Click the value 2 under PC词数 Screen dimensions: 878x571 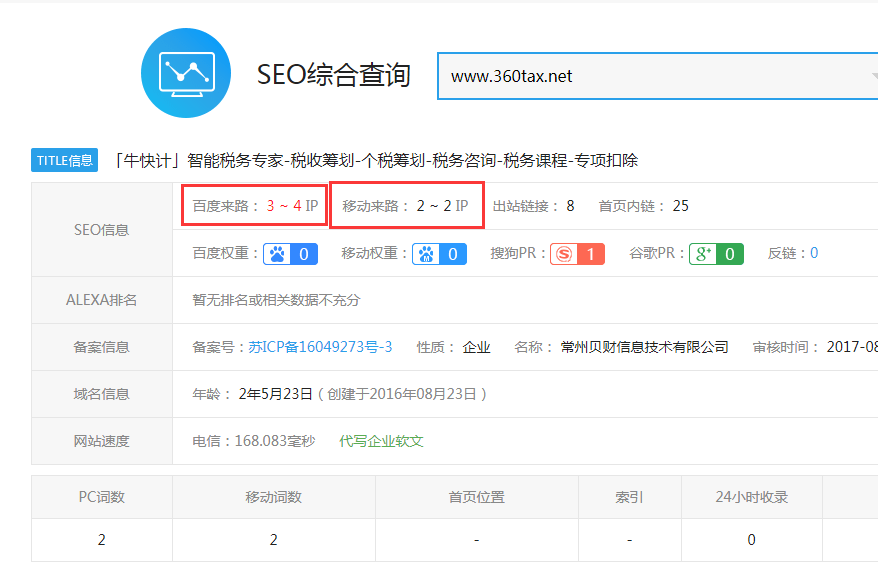[x=102, y=540]
